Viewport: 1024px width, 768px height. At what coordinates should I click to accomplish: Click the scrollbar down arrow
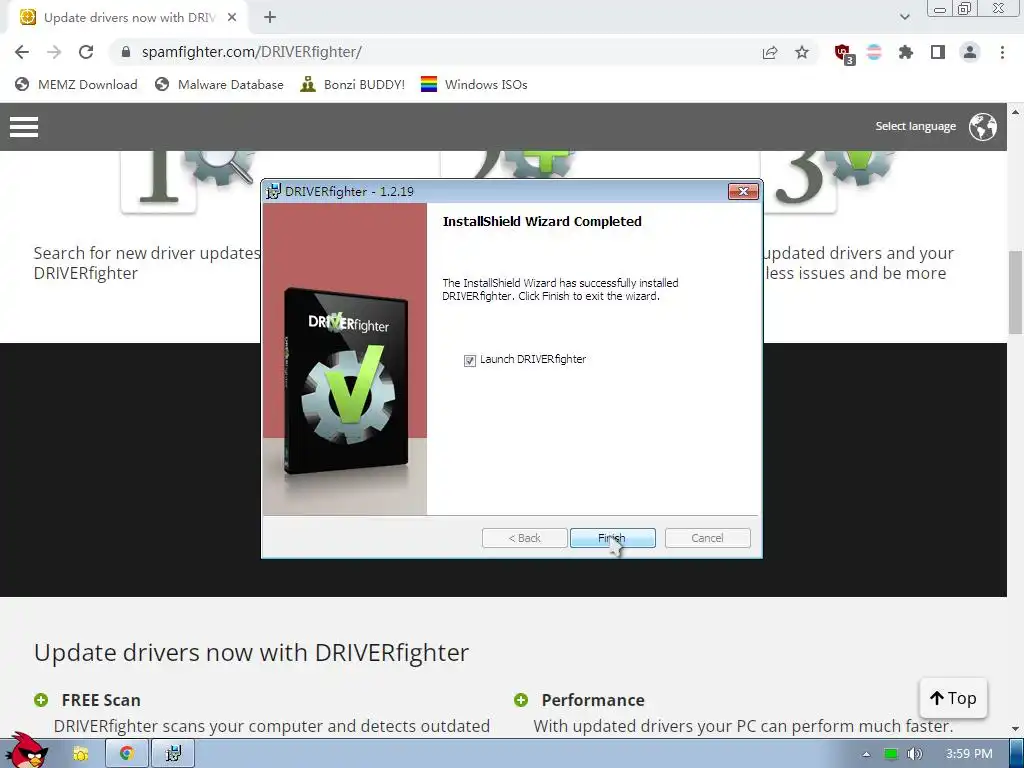[1015, 729]
